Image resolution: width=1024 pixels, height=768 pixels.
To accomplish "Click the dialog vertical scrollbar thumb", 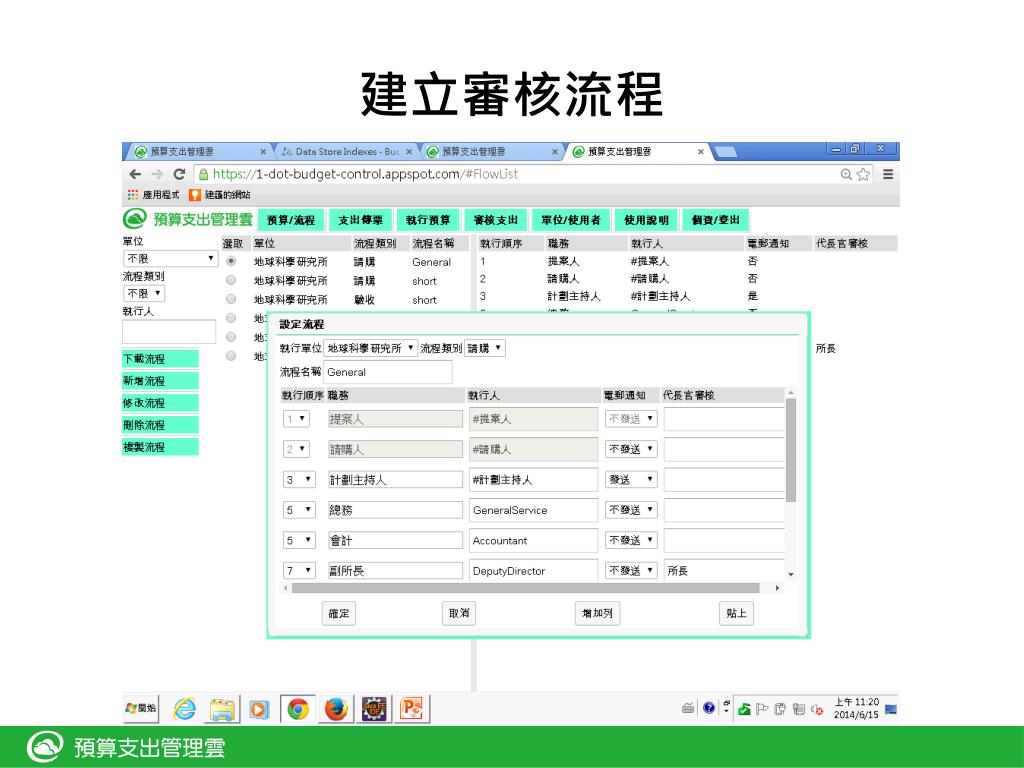I will (x=791, y=450).
